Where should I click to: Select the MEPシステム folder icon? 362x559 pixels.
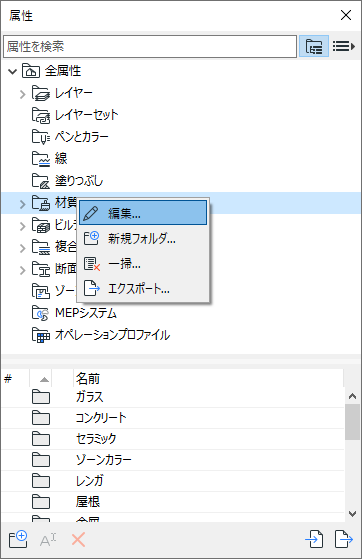tap(41, 313)
